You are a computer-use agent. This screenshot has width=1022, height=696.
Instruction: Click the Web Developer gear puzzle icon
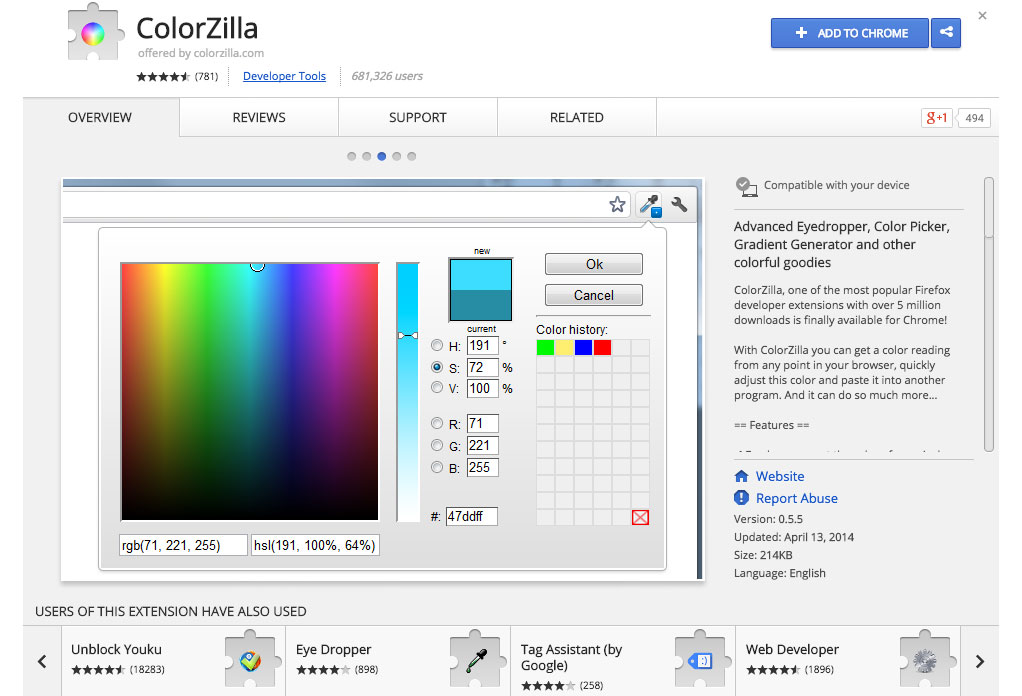pyautogui.click(x=925, y=660)
